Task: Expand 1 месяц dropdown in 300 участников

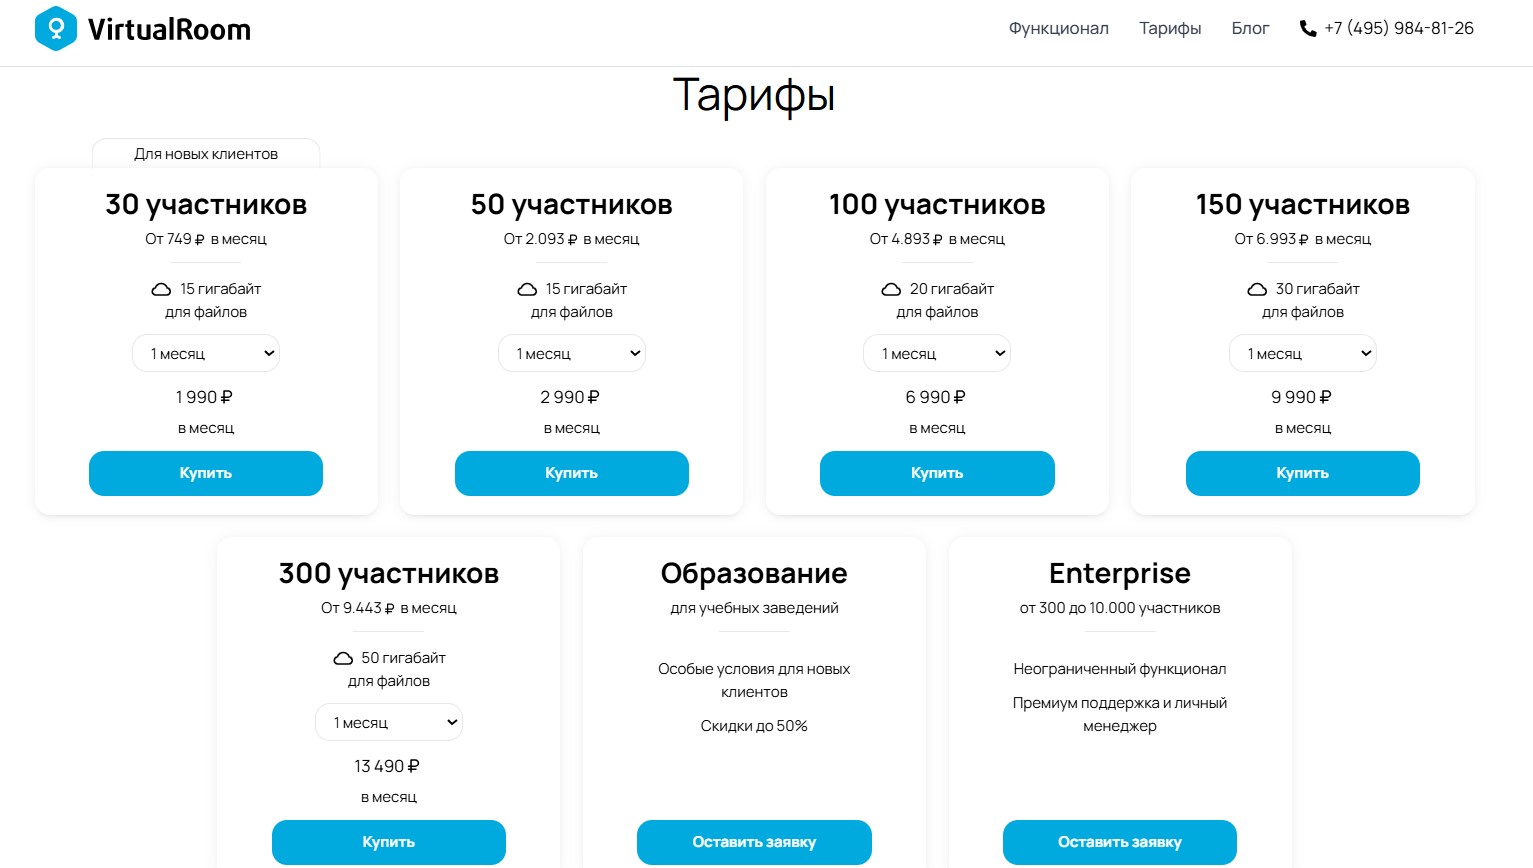Action: coord(389,722)
